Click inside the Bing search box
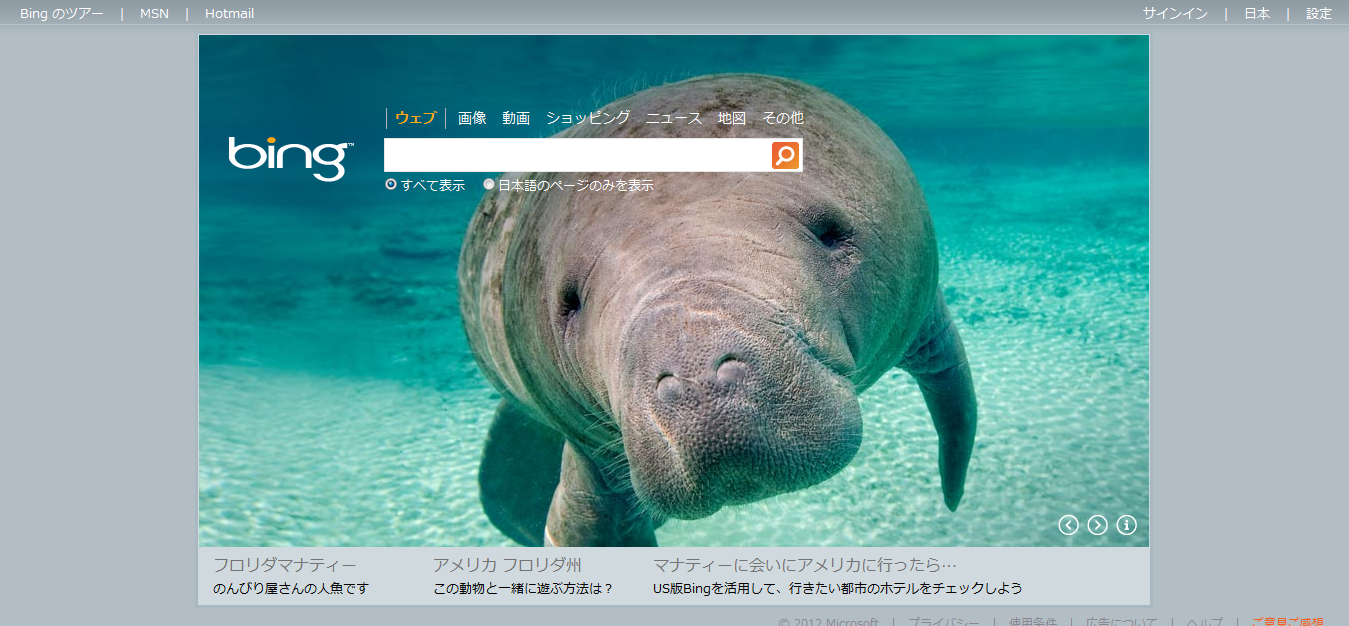This screenshot has height=626, width=1349. [x=577, y=155]
